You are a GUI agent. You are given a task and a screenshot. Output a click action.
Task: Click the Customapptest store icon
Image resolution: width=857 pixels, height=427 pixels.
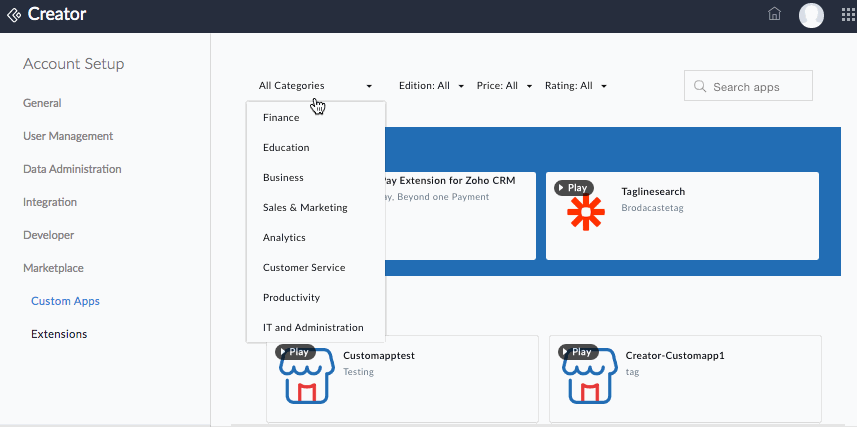coord(307,376)
